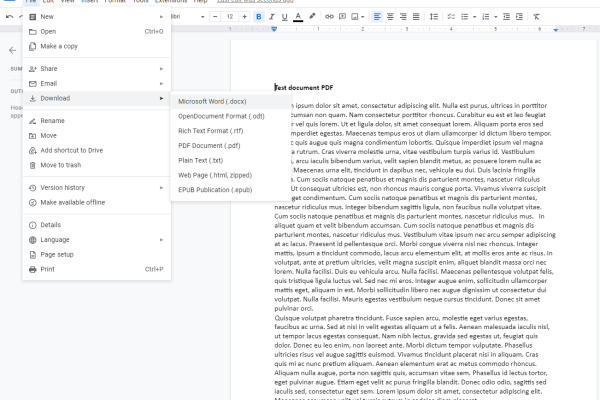
Task: Add a comment using toolbar icon
Action: (342, 16)
